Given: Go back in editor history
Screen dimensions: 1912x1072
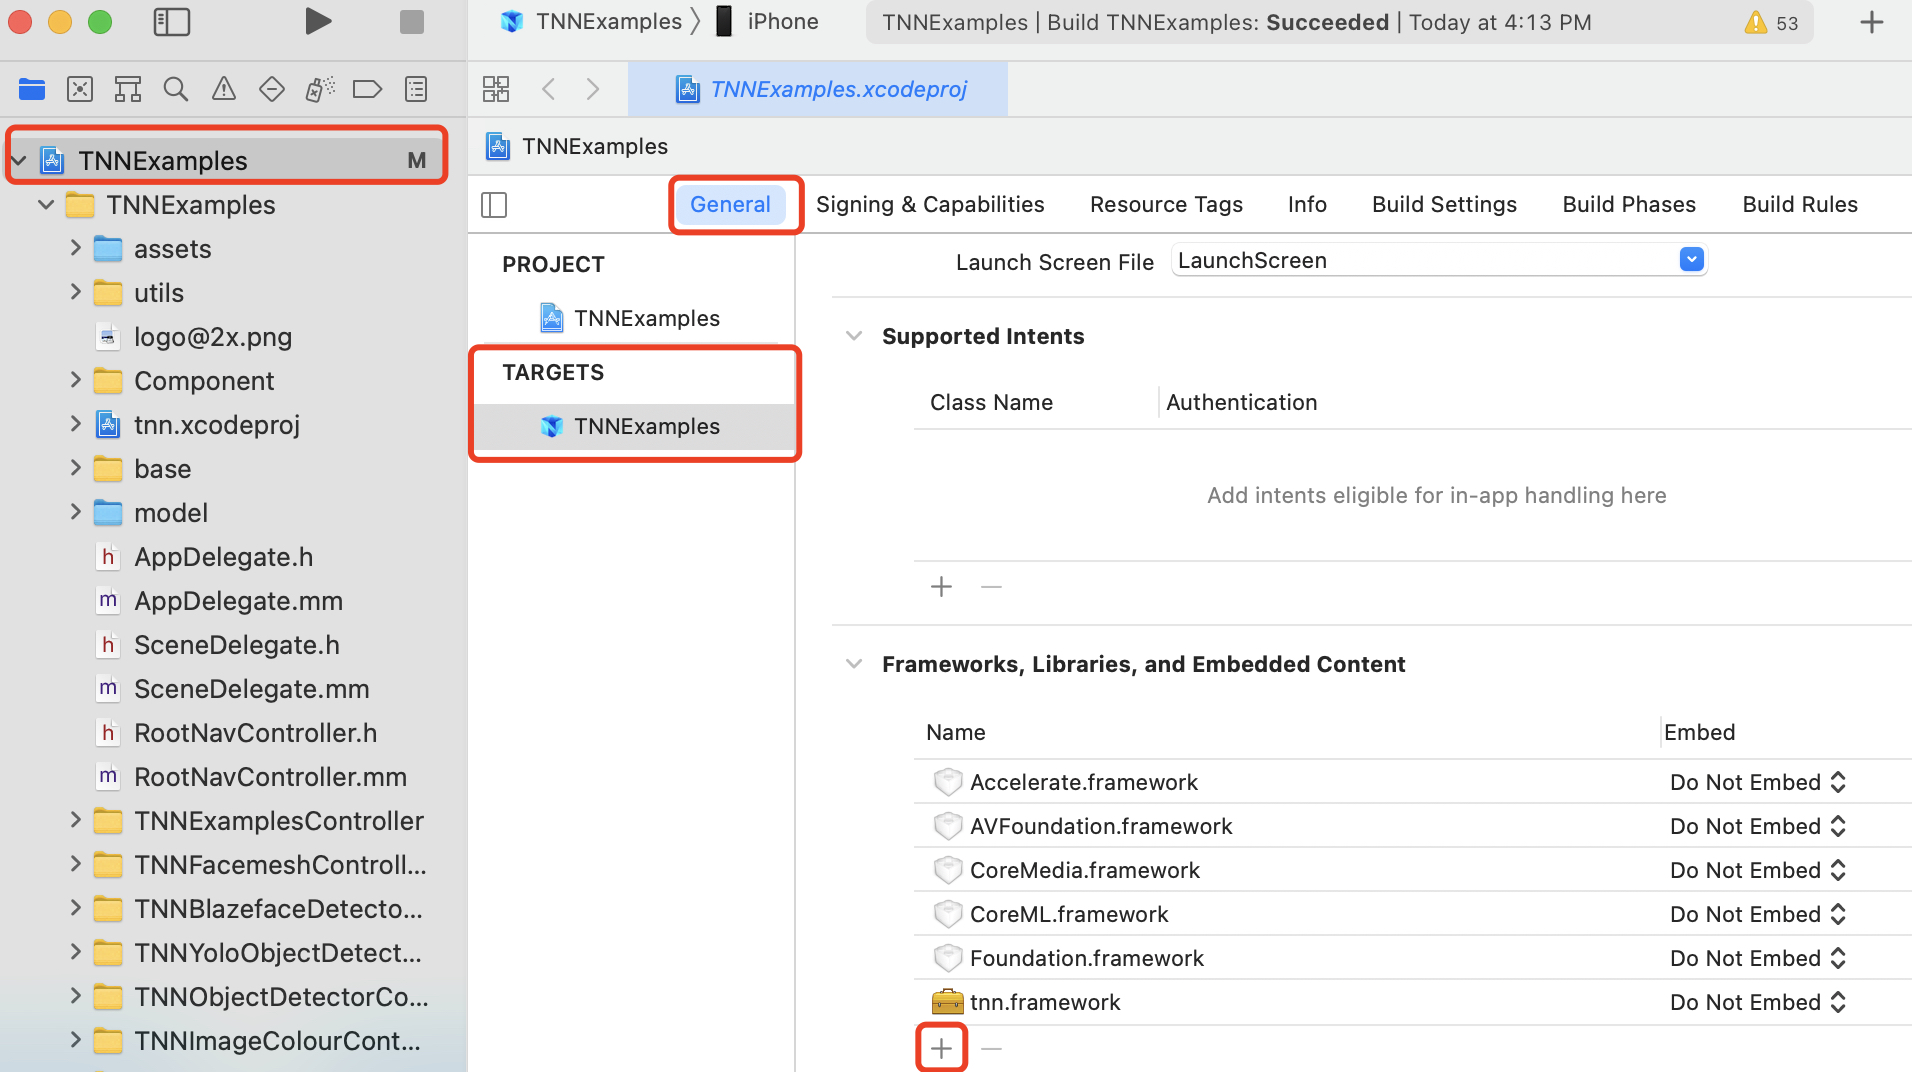Looking at the screenshot, I should pyautogui.click(x=548, y=89).
